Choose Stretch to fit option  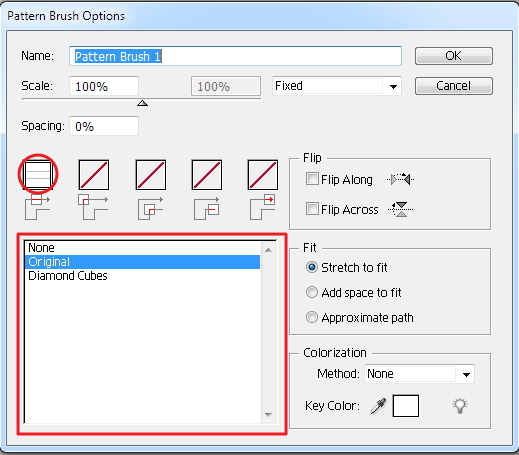pyautogui.click(x=312, y=267)
